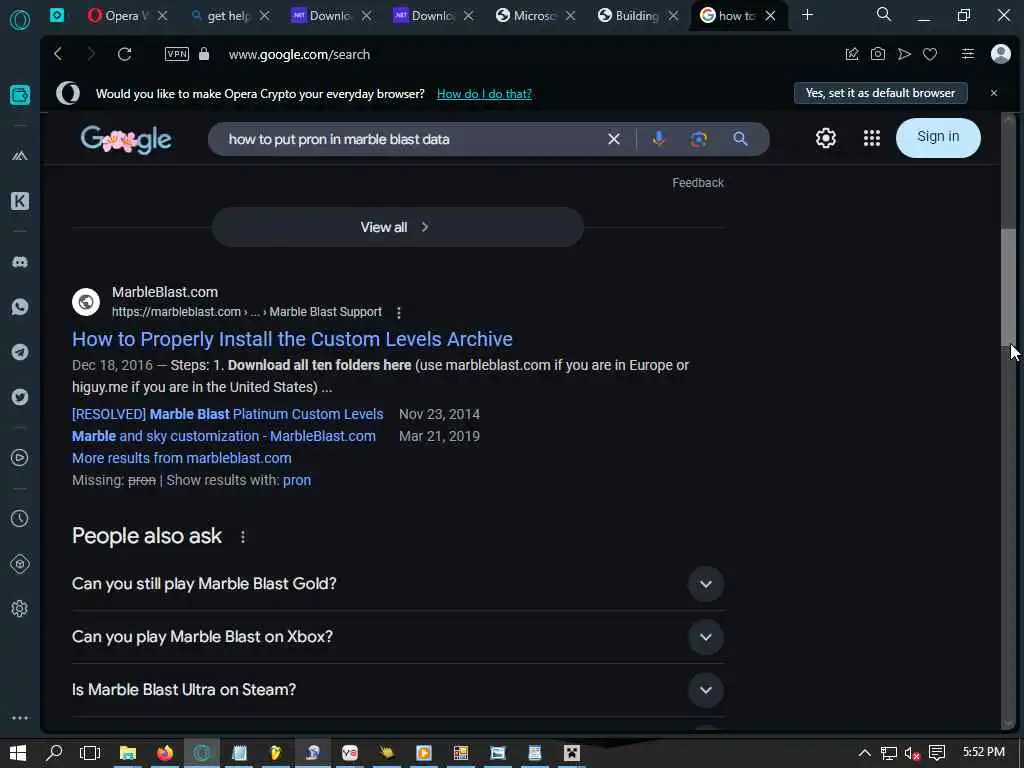Show hidden system tray icons
The image size is (1024, 768).
coord(864,753)
